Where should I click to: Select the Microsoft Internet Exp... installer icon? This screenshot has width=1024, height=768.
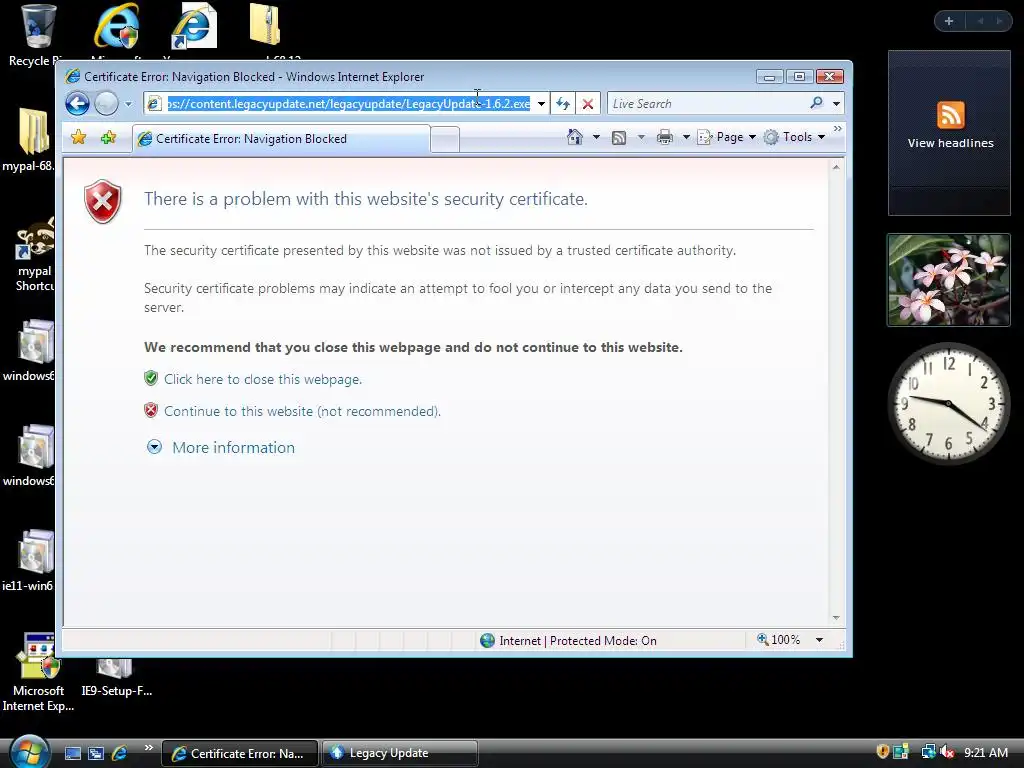[x=38, y=671]
